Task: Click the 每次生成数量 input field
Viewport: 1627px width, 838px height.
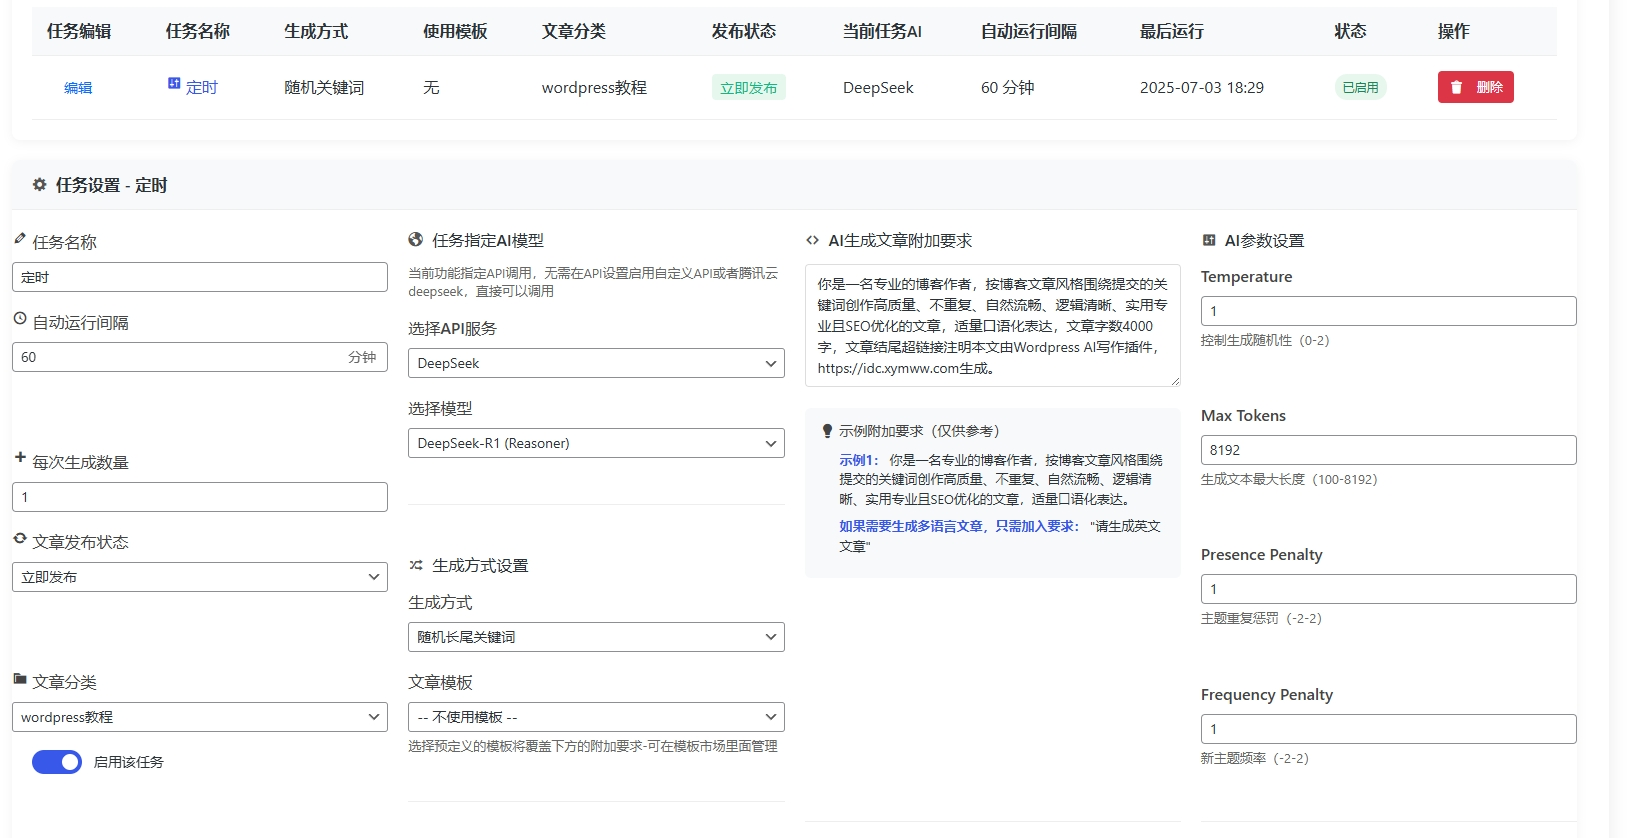Action: click(x=200, y=497)
